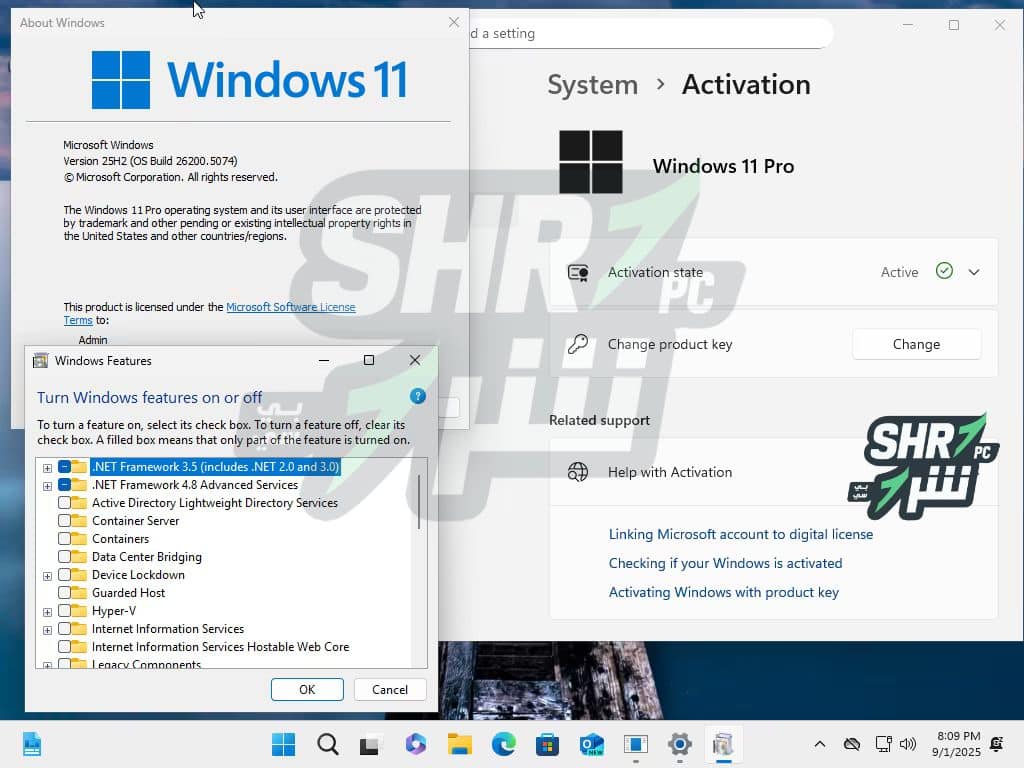This screenshot has height=768, width=1024.
Task: Open the Start menu on taskbar
Action: click(x=283, y=744)
